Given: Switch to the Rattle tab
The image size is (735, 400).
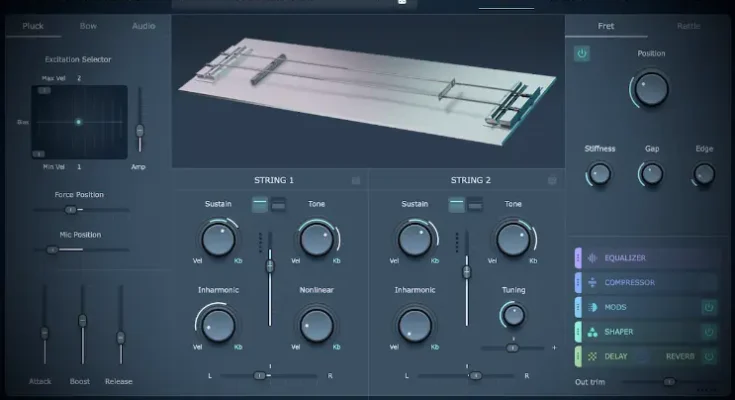Looking at the screenshot, I should point(689,26).
